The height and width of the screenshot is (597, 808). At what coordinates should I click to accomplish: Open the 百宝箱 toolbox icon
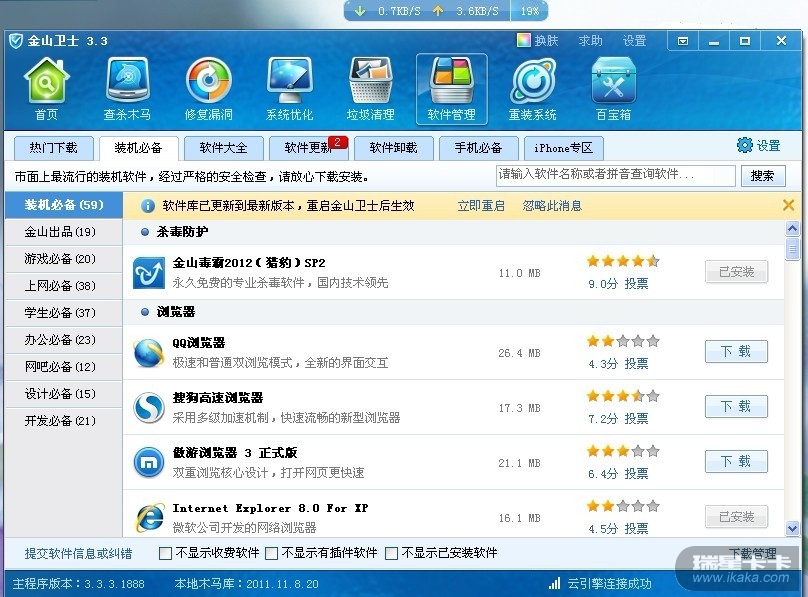tap(613, 89)
